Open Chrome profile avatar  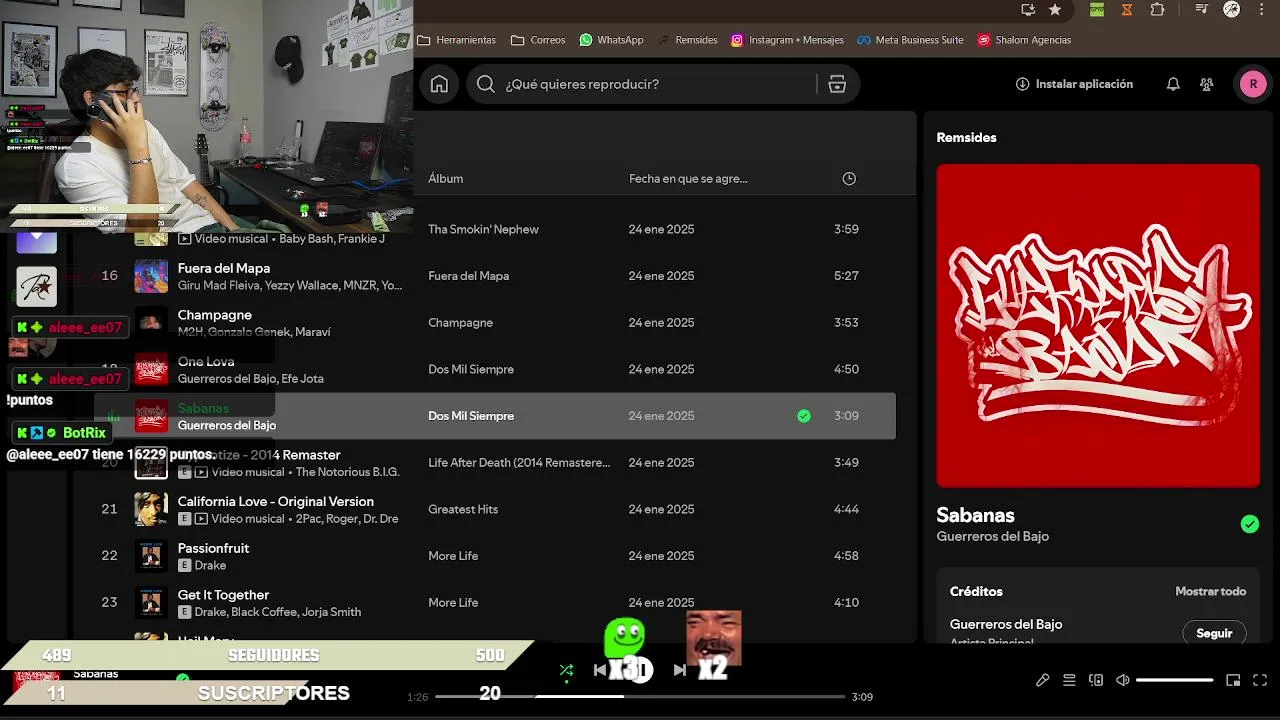[1231, 9]
